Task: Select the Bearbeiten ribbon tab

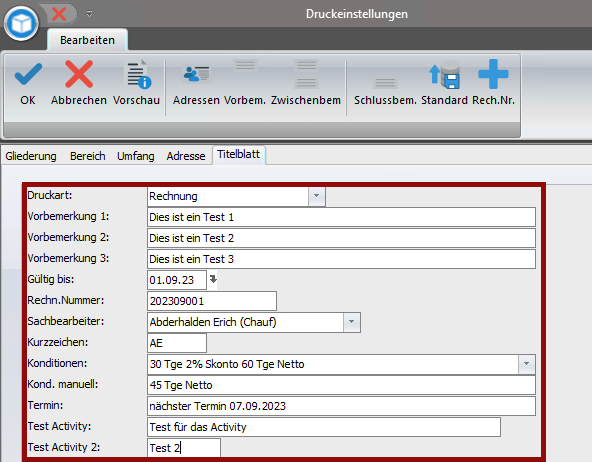Action: (87, 40)
